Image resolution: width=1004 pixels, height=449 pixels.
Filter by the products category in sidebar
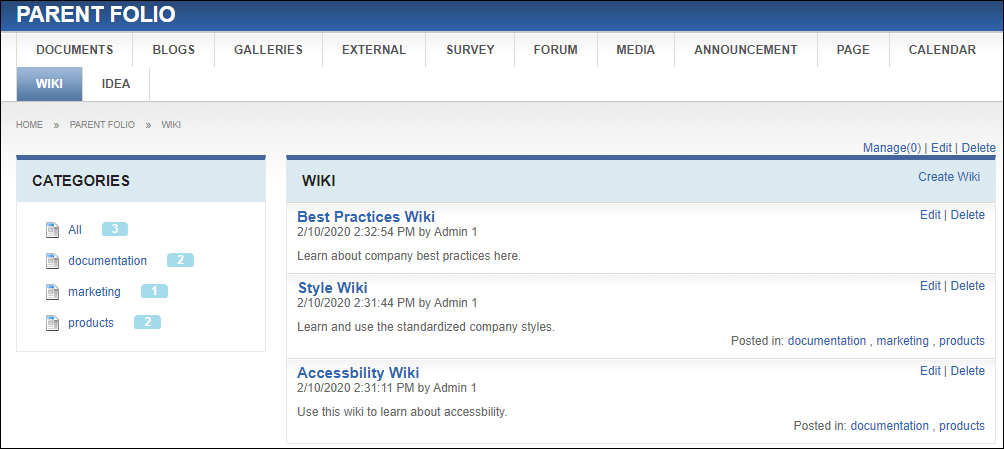coord(91,323)
